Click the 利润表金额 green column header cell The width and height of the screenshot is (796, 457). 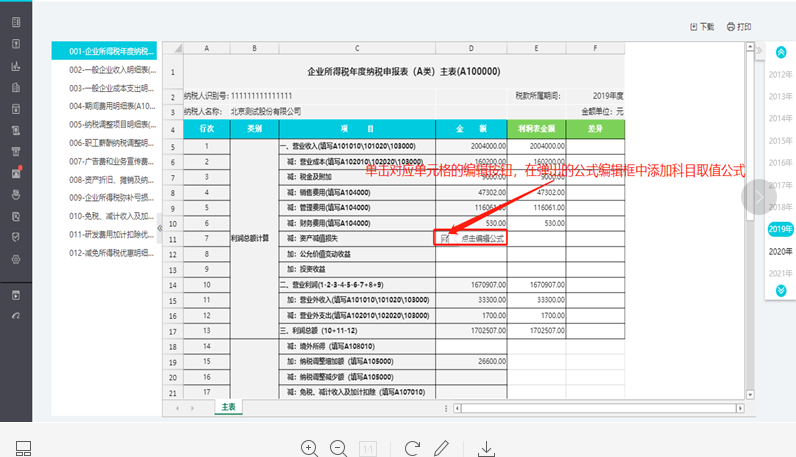pos(536,129)
